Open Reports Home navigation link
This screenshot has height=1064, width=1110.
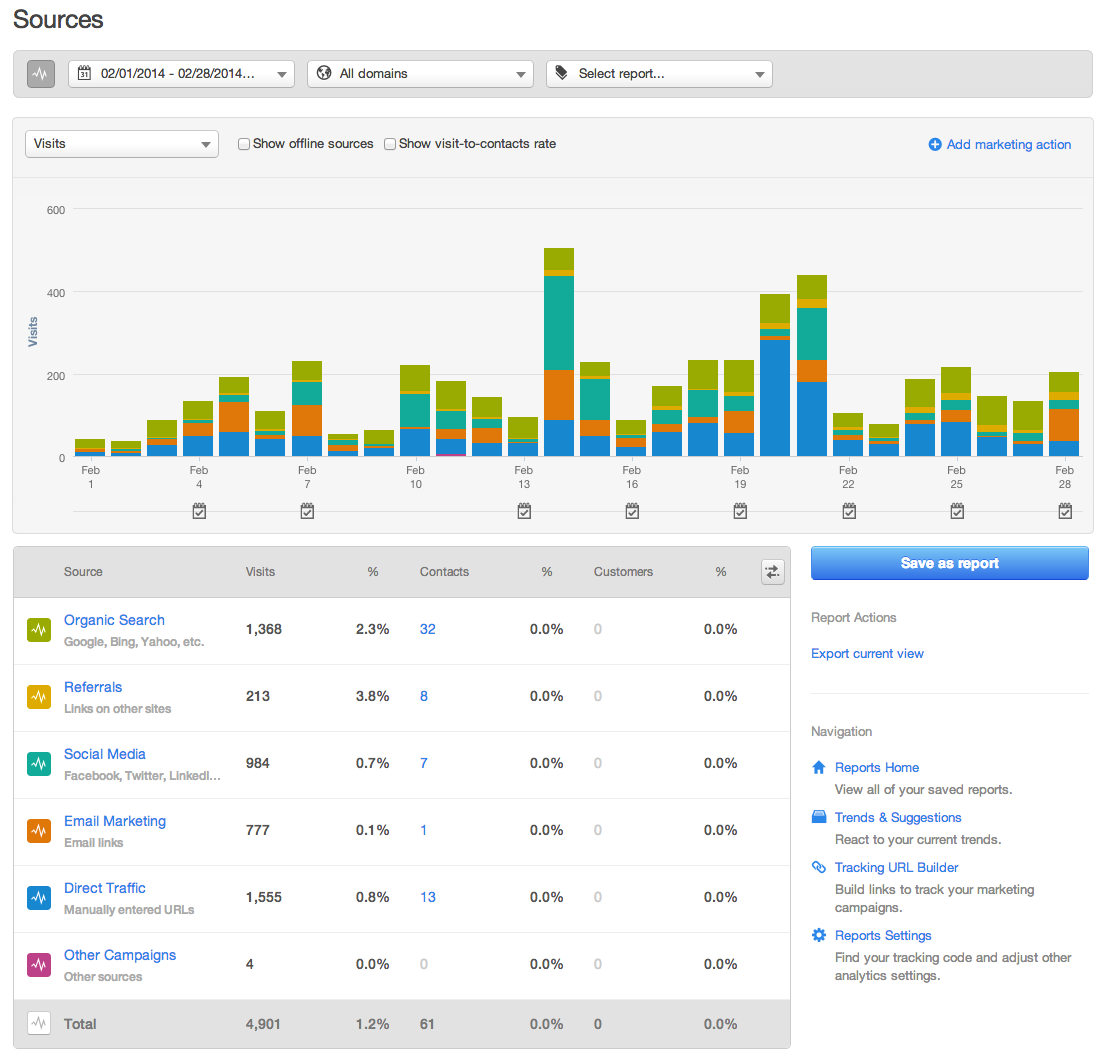[x=876, y=767]
